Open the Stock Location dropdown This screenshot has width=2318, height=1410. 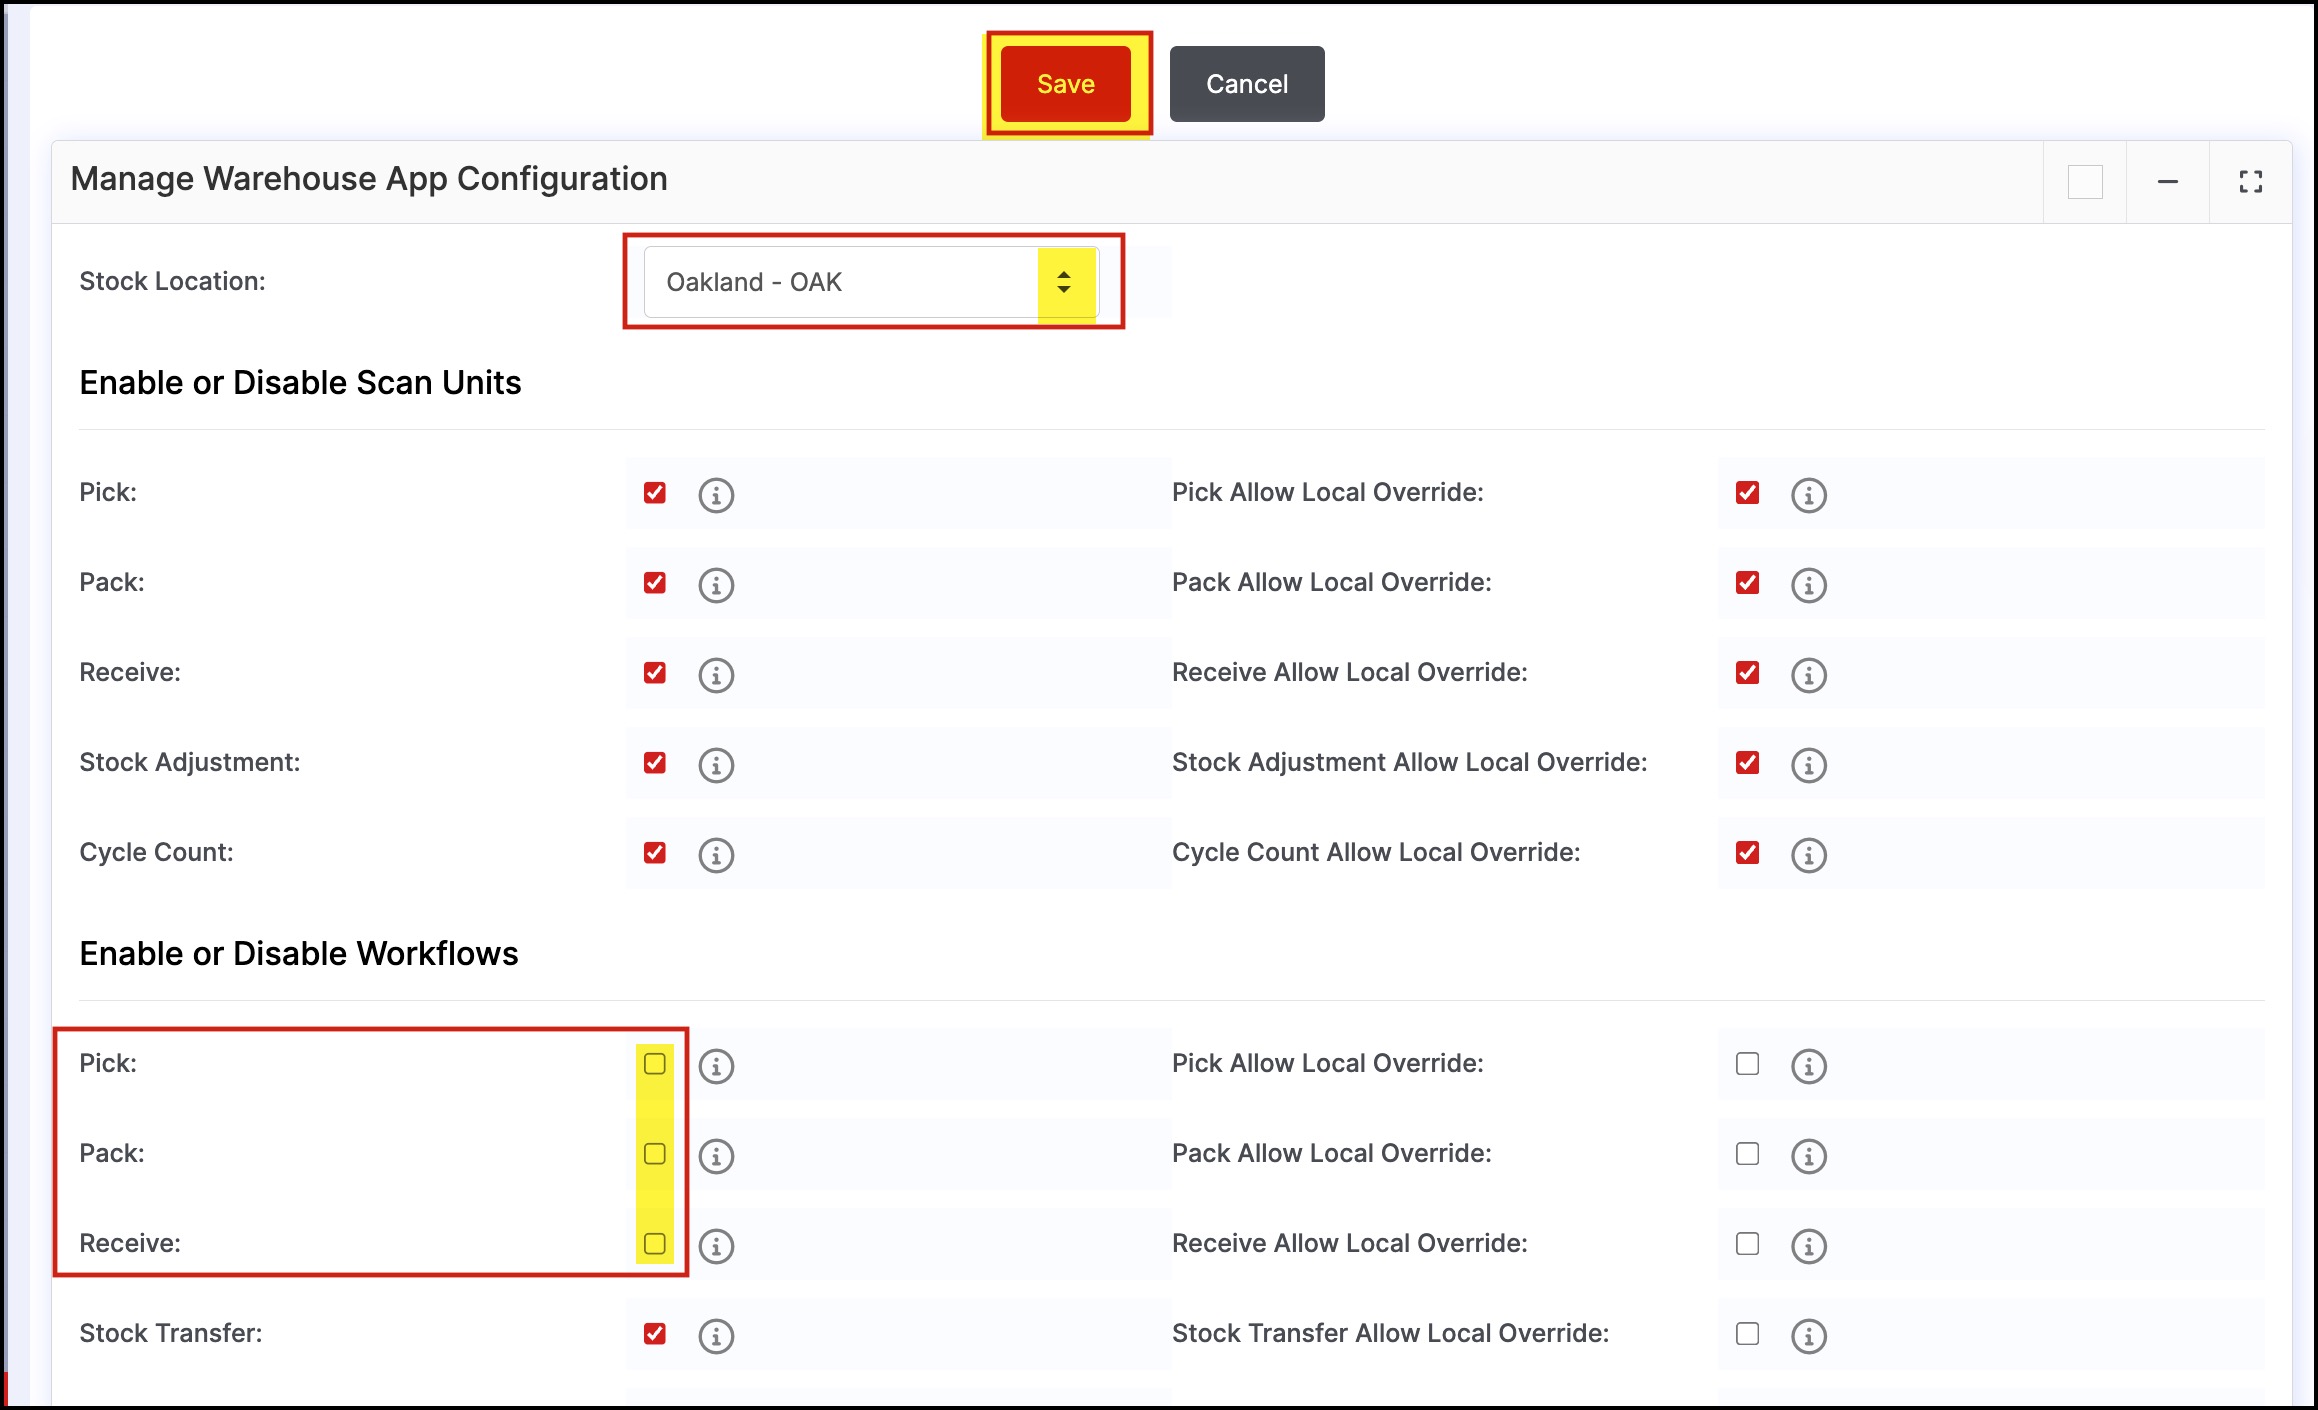840,283
